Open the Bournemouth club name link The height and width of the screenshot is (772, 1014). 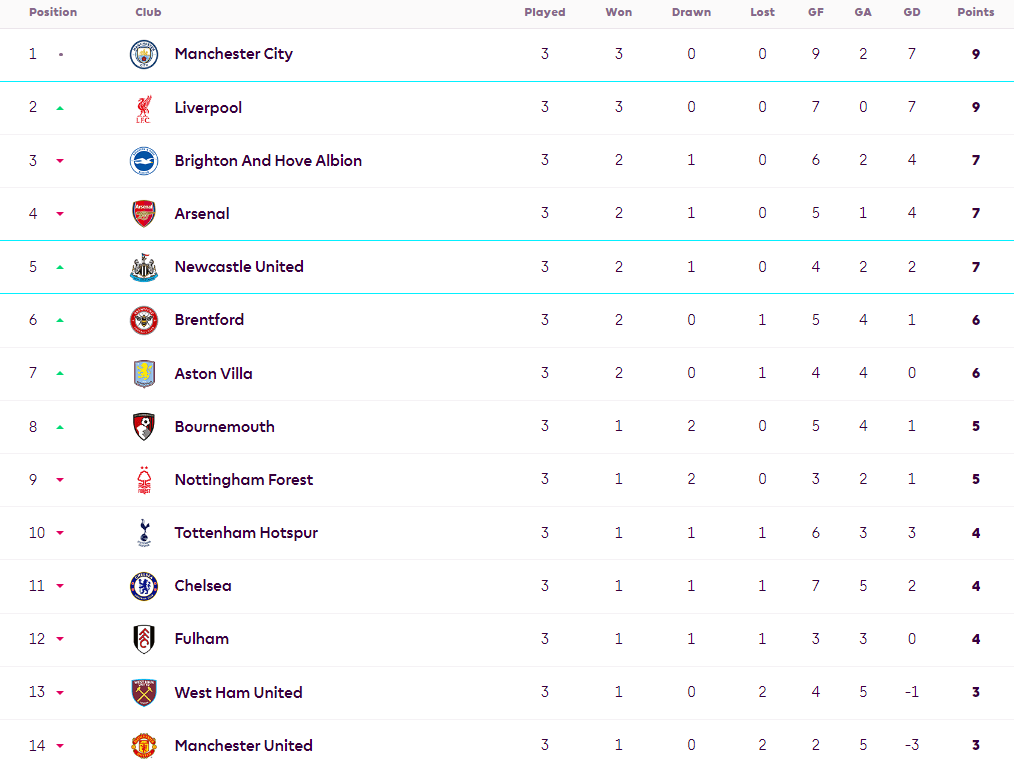click(224, 427)
